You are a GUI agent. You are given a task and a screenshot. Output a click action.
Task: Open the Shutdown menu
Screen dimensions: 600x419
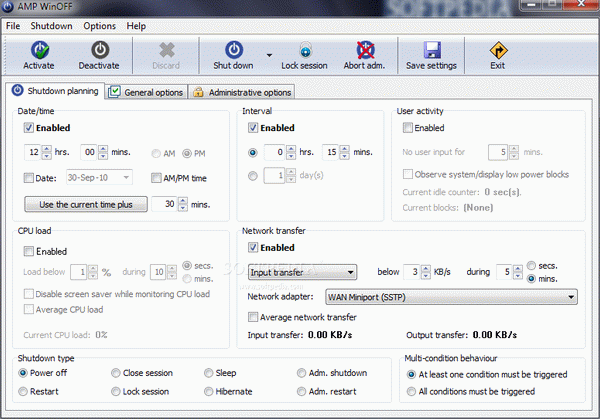(x=51, y=26)
